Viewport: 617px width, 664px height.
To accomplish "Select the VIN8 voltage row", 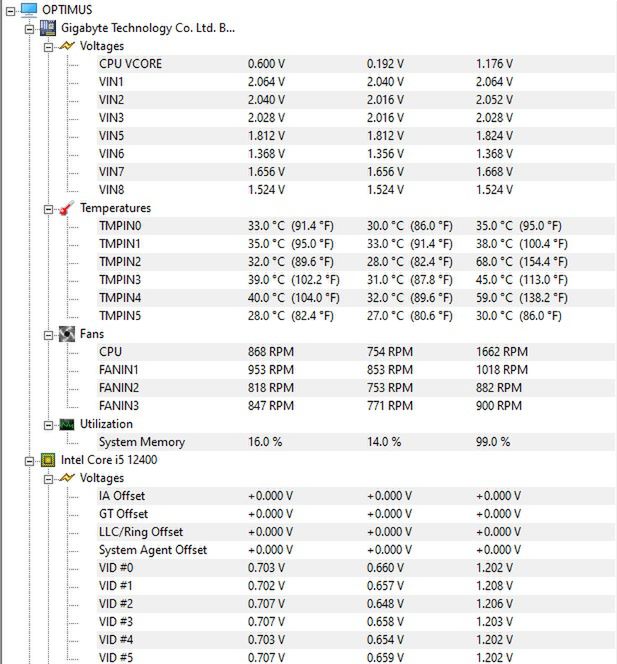I will pos(356,190).
